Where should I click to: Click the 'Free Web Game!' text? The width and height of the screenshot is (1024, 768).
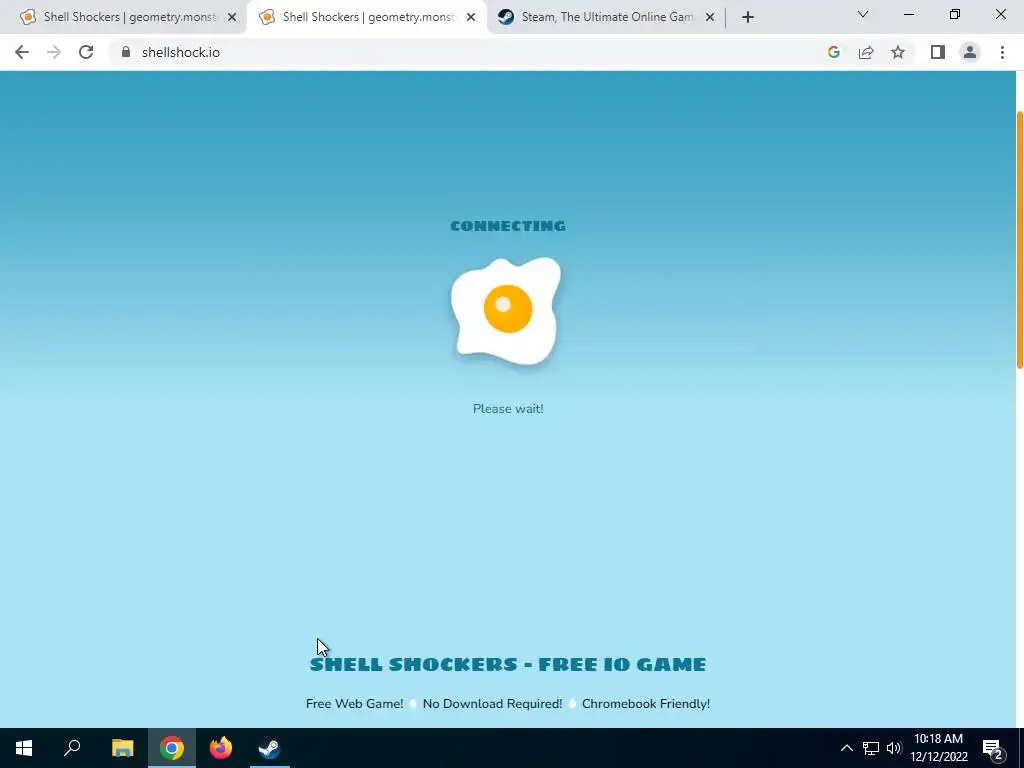point(355,703)
